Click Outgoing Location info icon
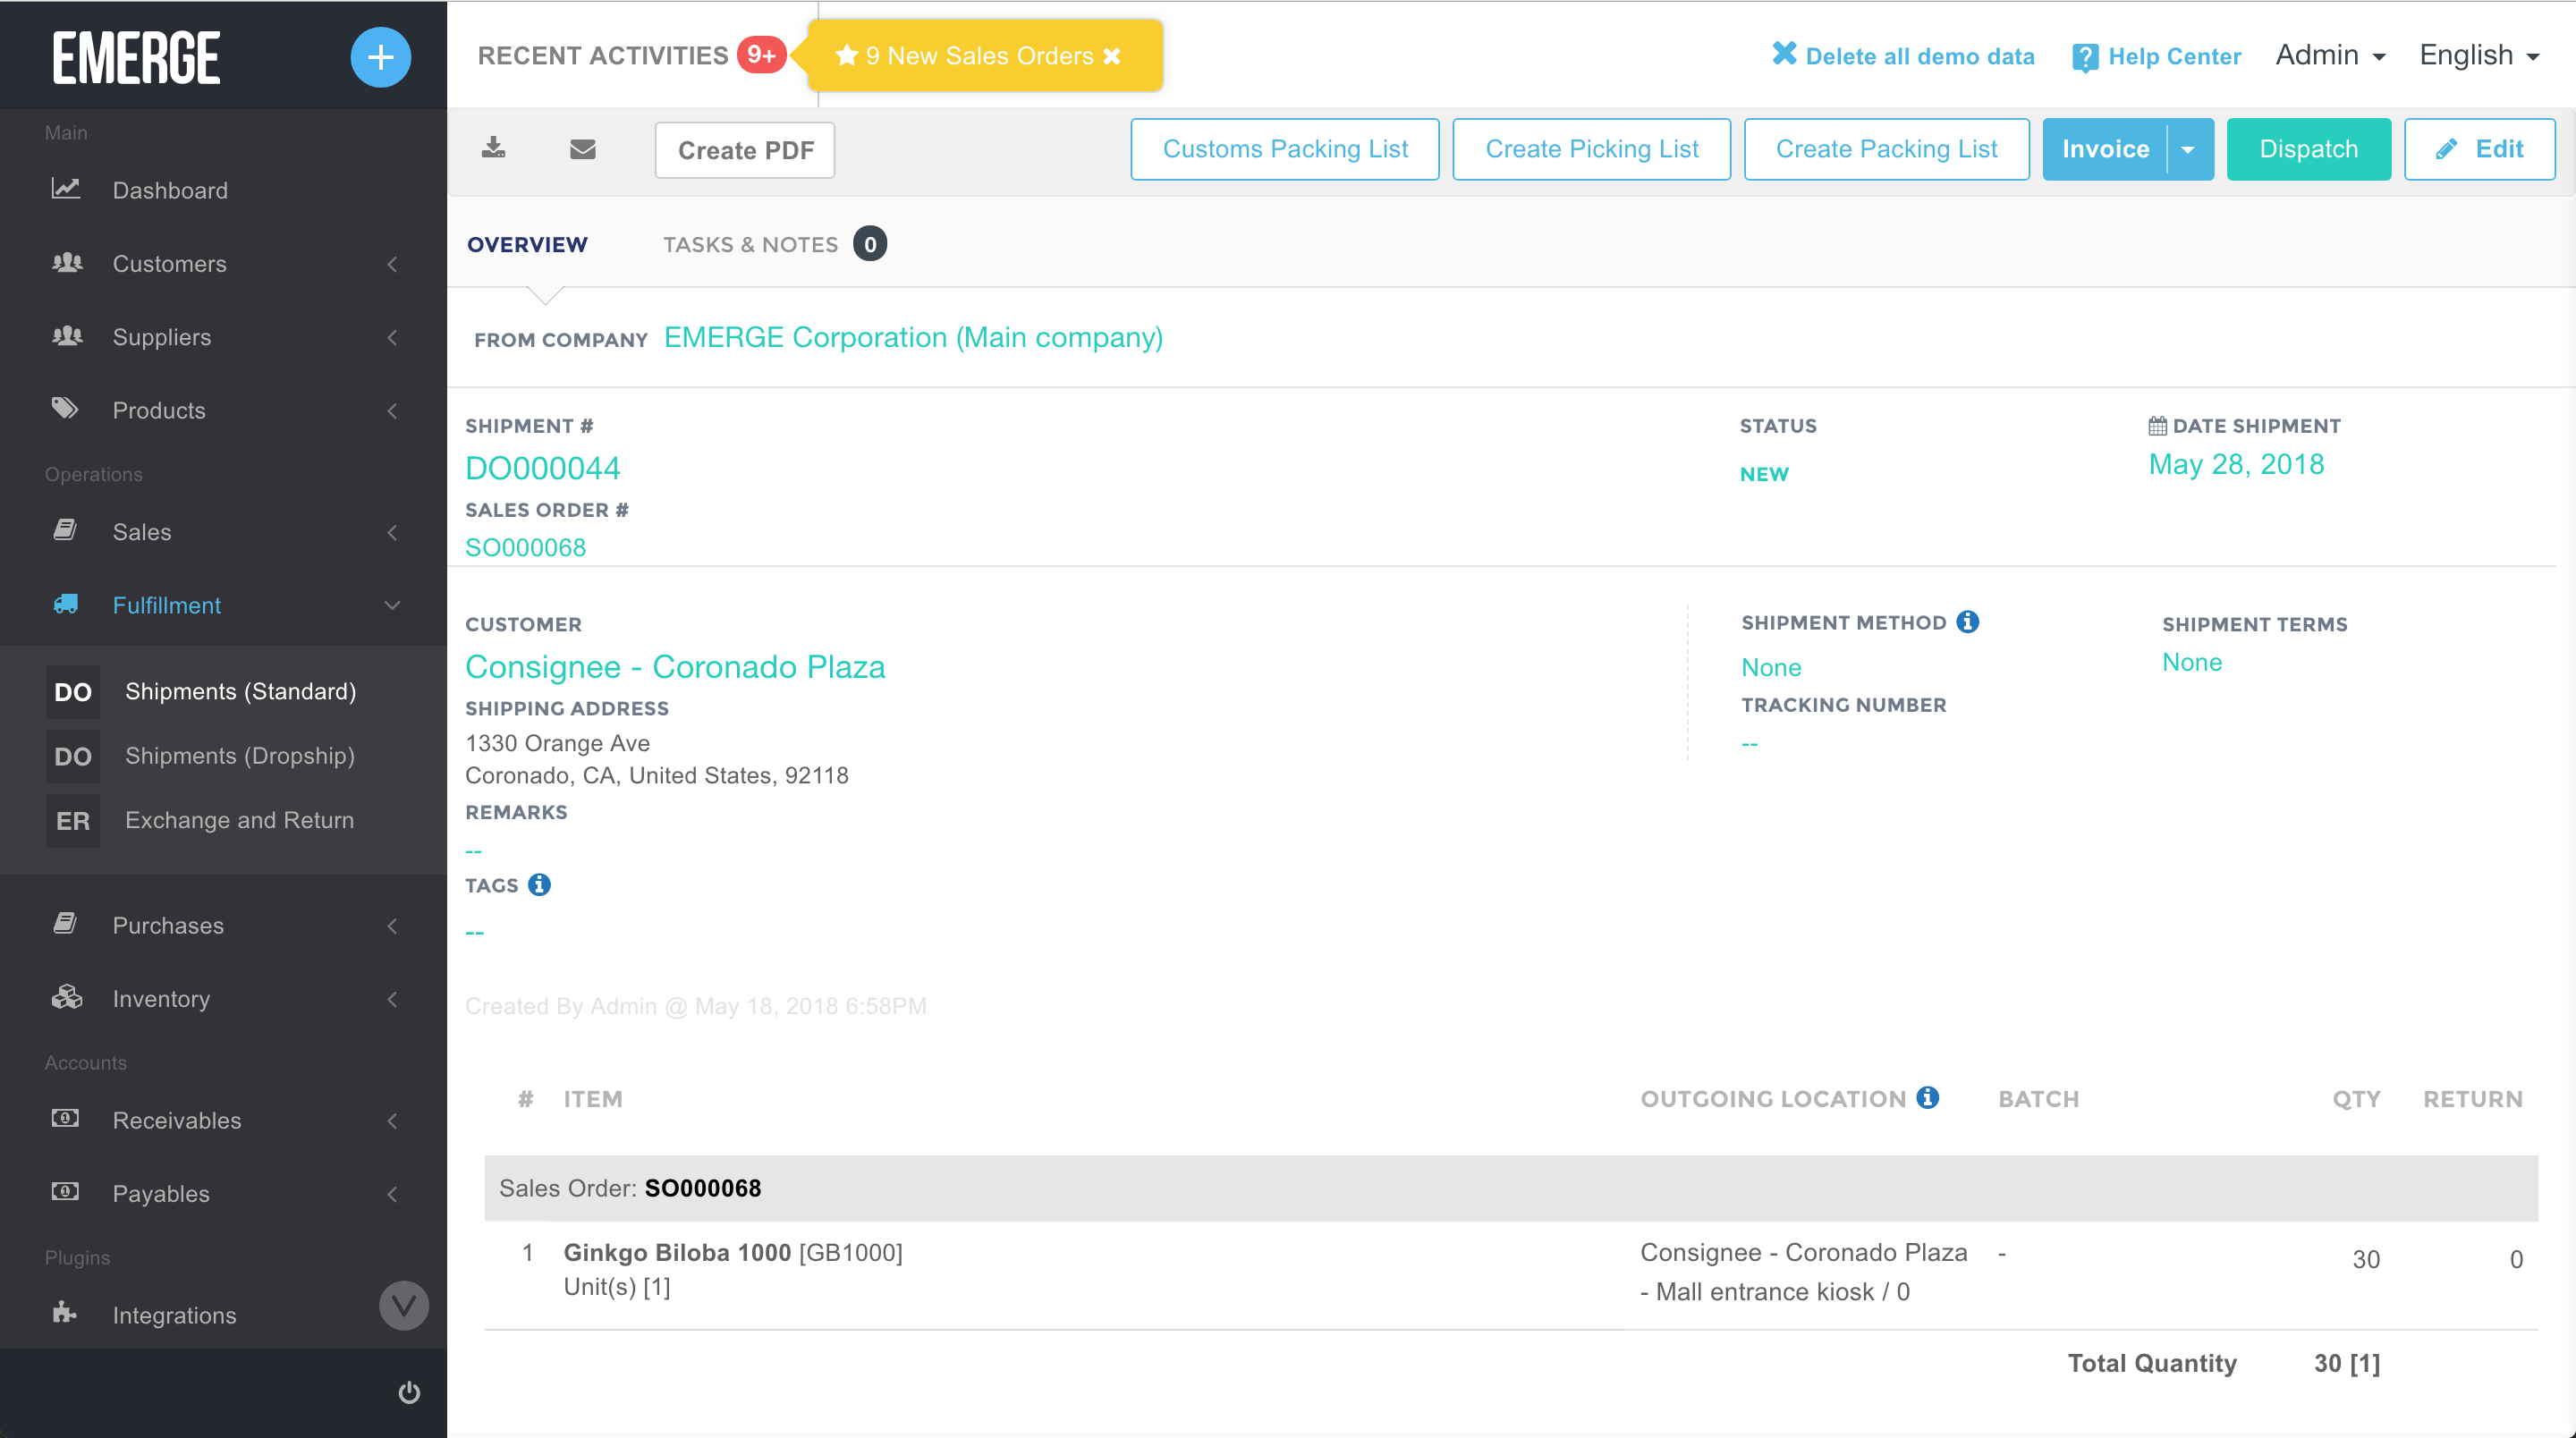 tap(1928, 1098)
